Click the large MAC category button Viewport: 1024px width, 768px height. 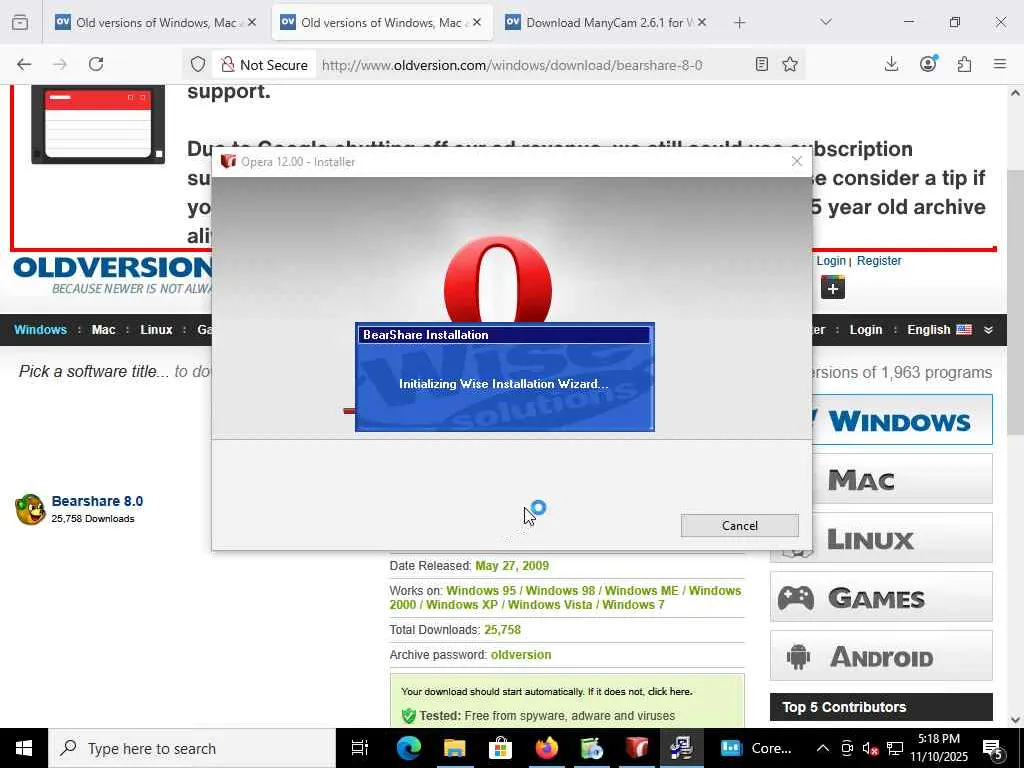(x=901, y=479)
